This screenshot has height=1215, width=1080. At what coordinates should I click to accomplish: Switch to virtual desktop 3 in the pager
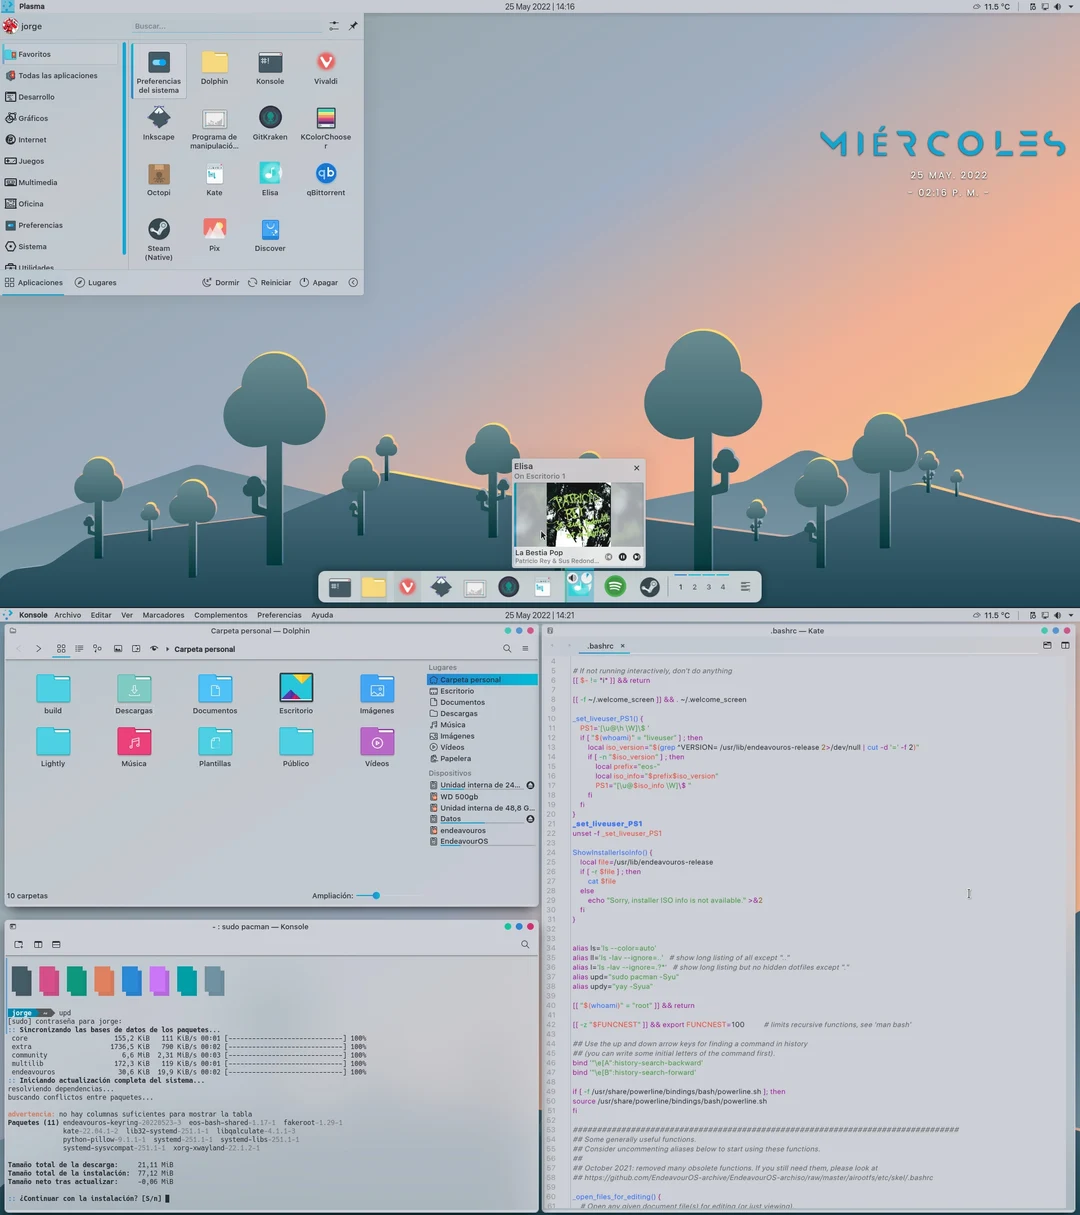click(708, 587)
